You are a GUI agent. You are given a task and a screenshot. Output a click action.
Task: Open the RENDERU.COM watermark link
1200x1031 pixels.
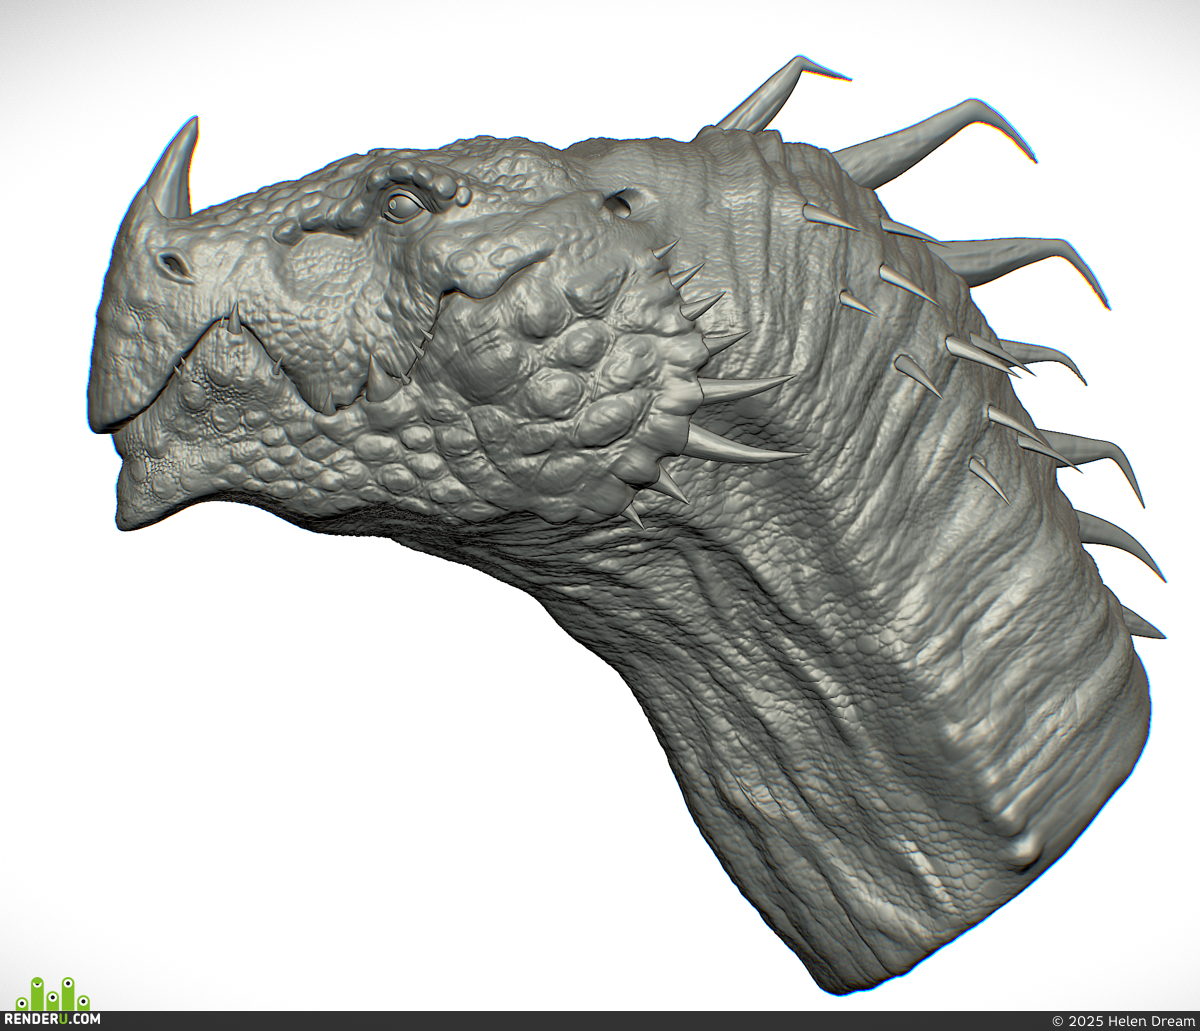tap(58, 1020)
